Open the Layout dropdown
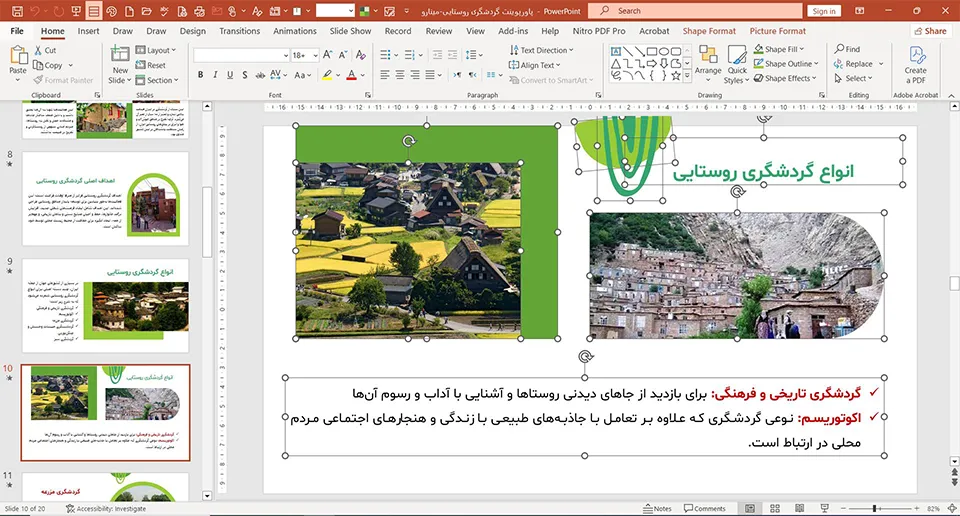The width and height of the screenshot is (960, 516). 156,50
